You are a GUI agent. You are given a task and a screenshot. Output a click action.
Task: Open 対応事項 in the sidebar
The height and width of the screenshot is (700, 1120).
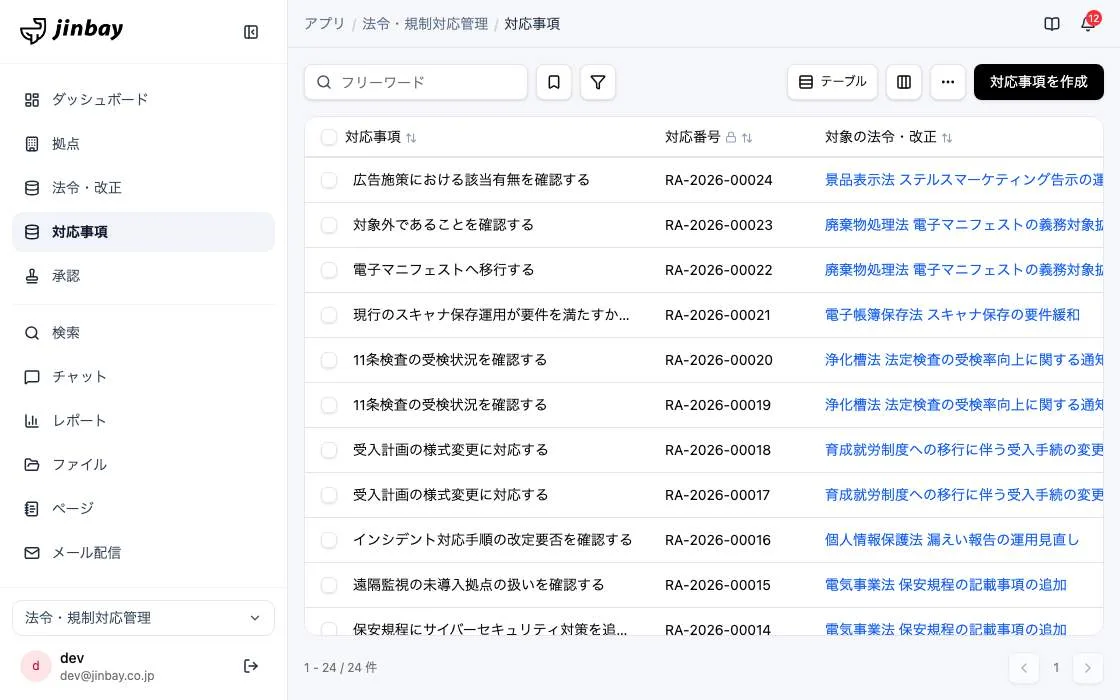click(x=144, y=232)
